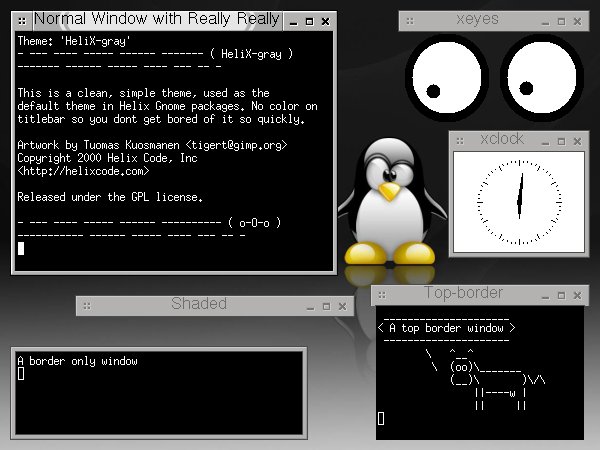Click the http://helixcode.com URL text
The image size is (600, 450).
[83, 171]
